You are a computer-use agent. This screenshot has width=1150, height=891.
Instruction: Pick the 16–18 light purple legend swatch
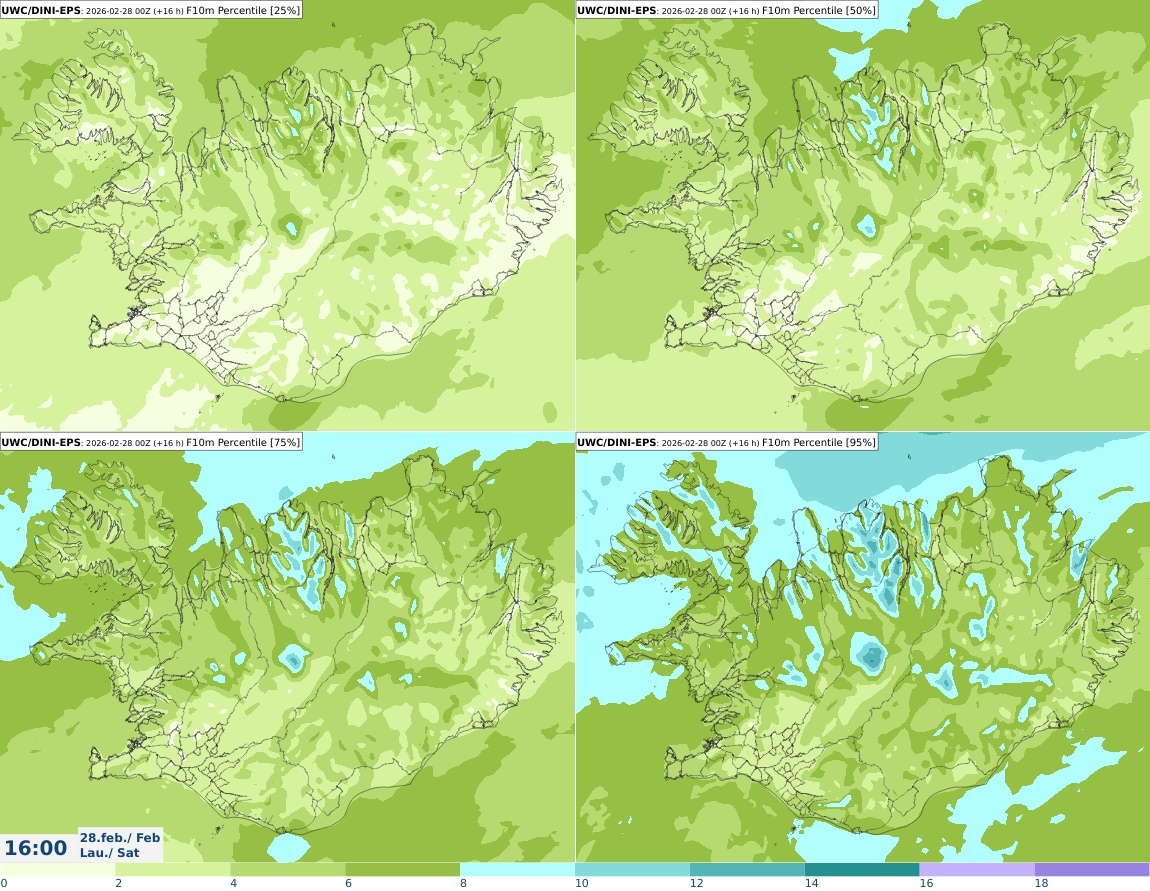tap(977, 870)
